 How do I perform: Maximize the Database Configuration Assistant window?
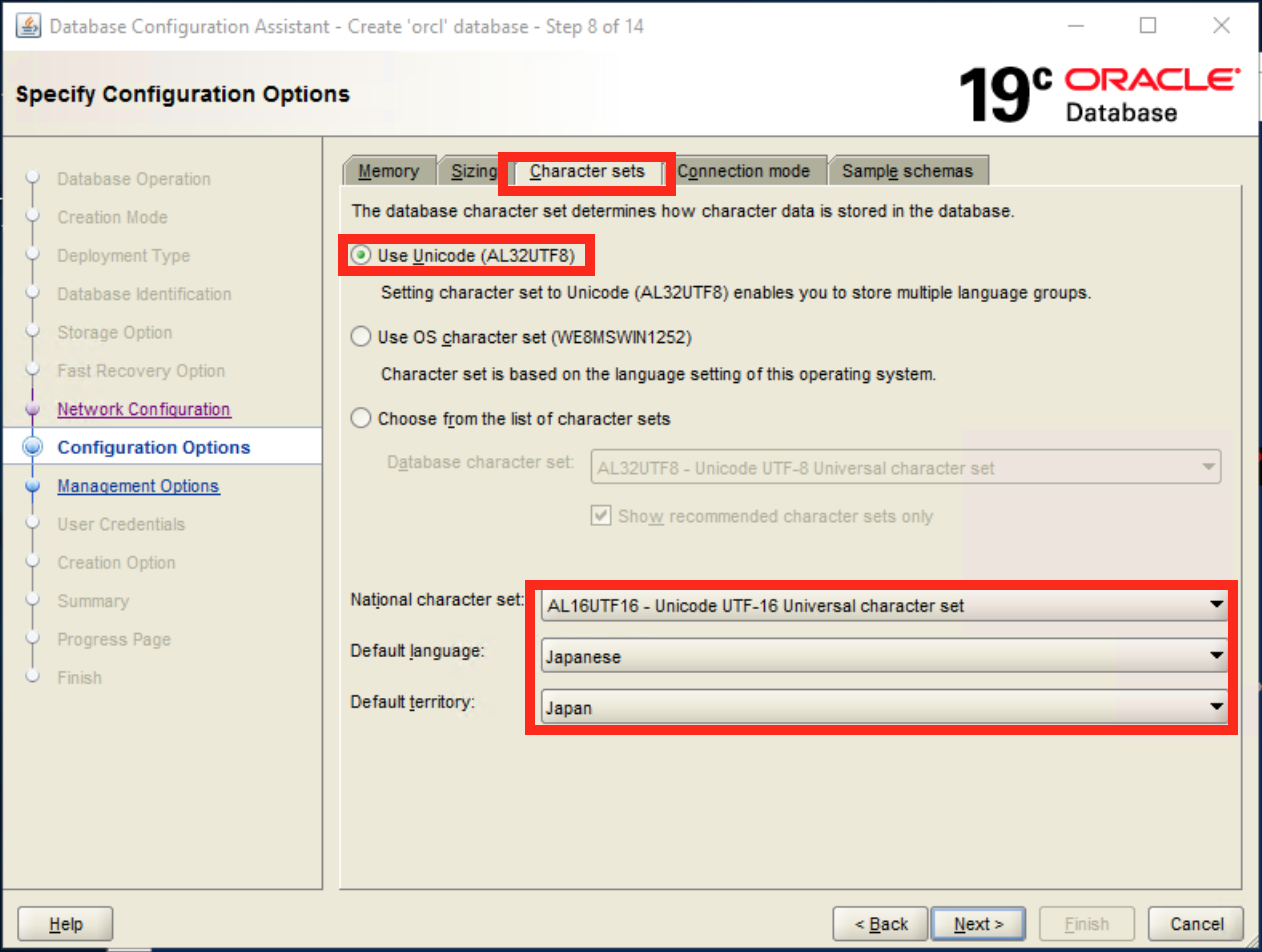(x=1148, y=26)
